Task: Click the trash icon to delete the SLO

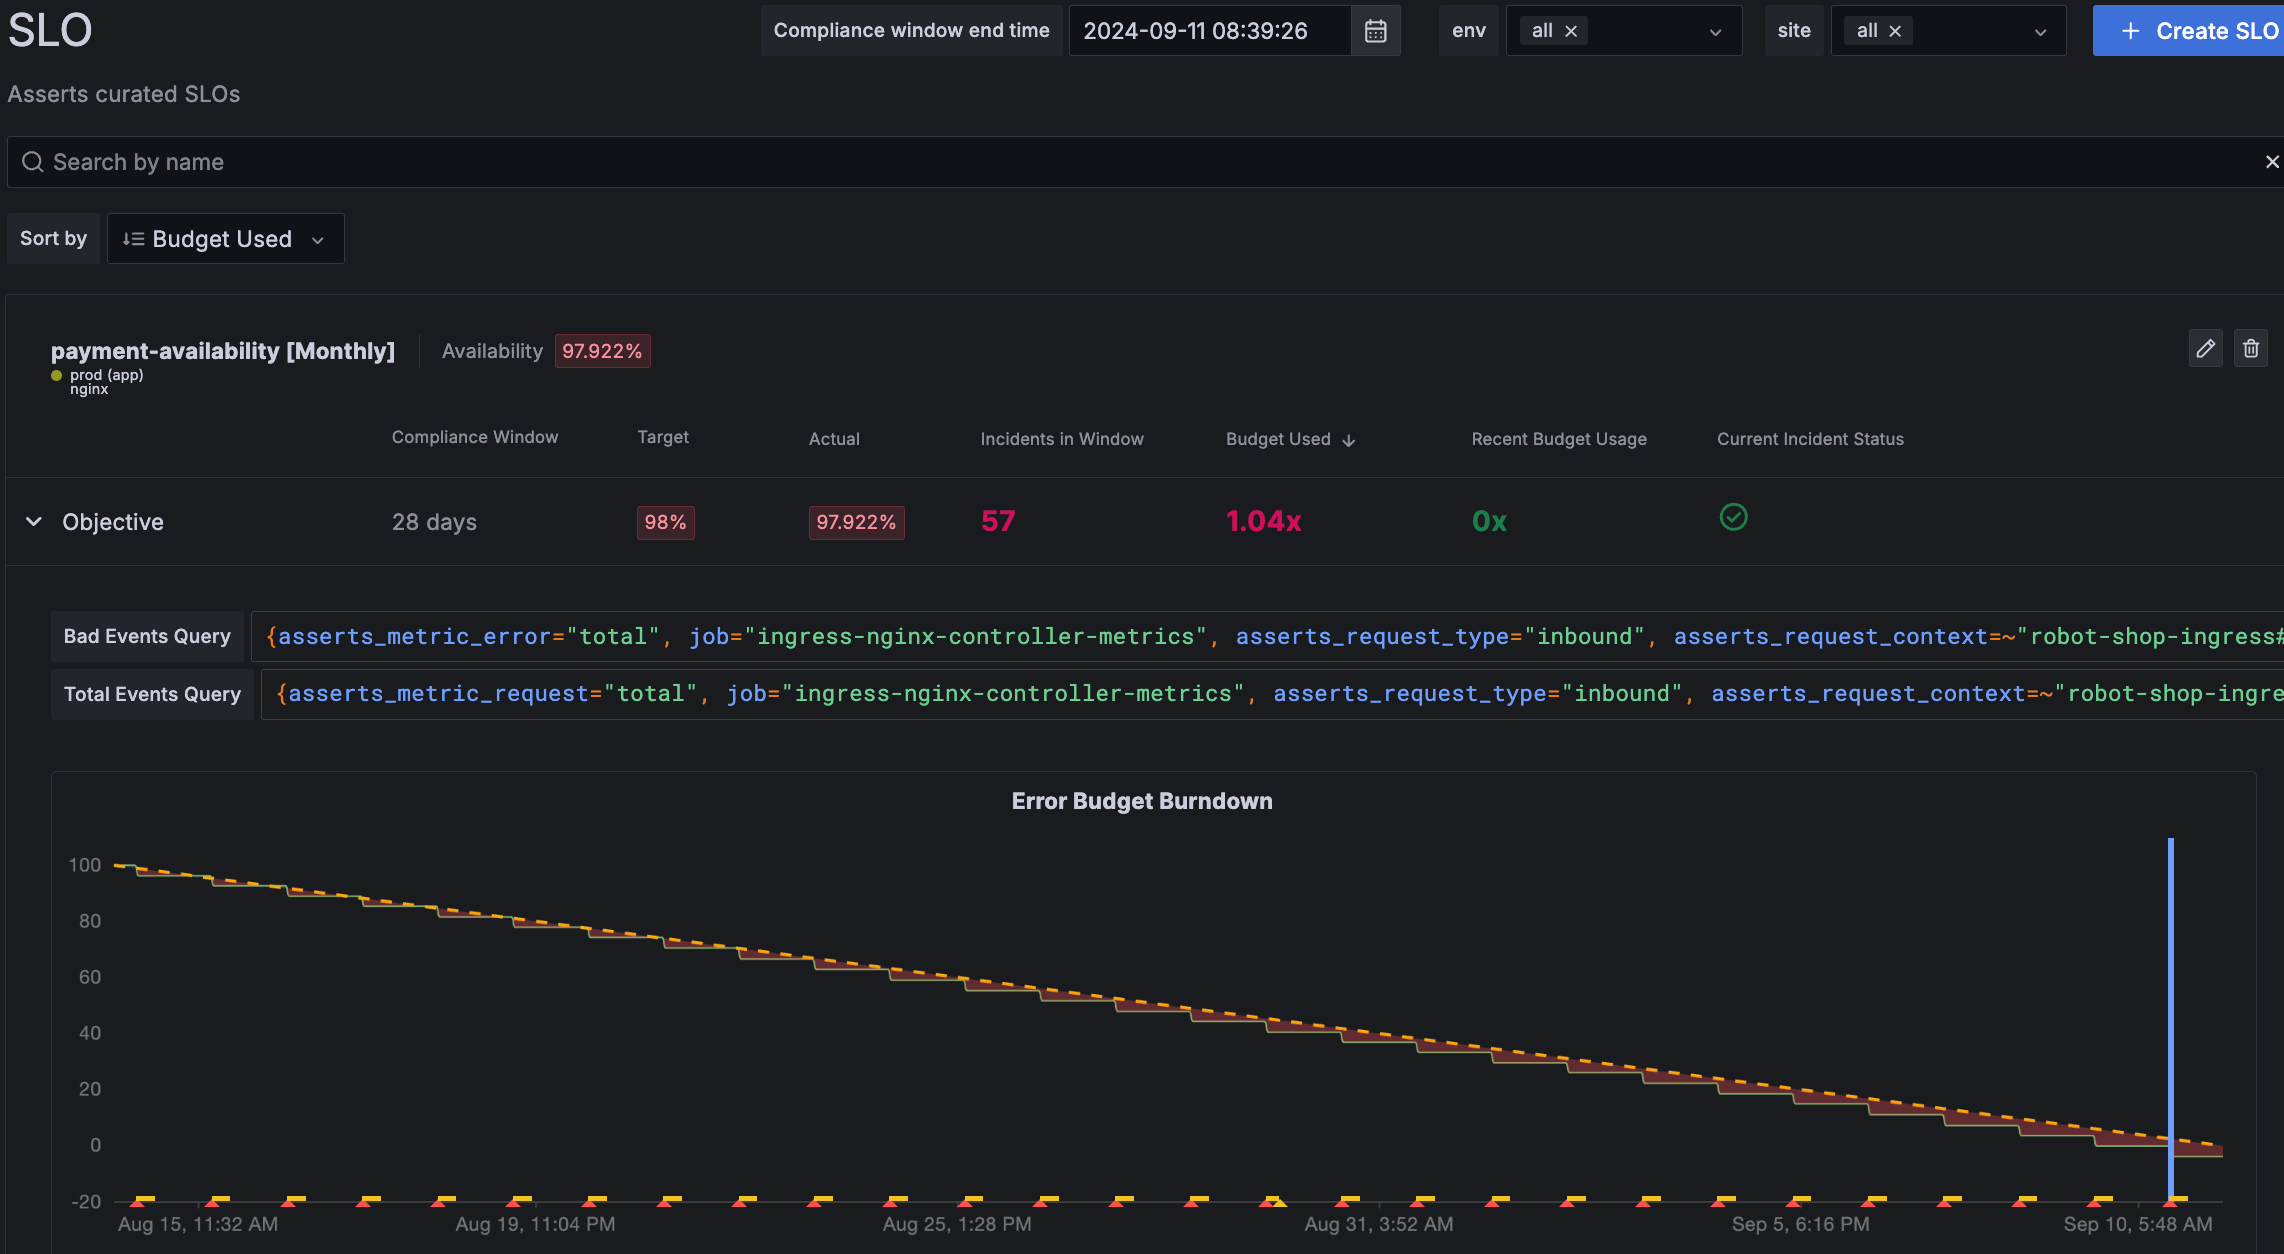Action: coord(2251,348)
